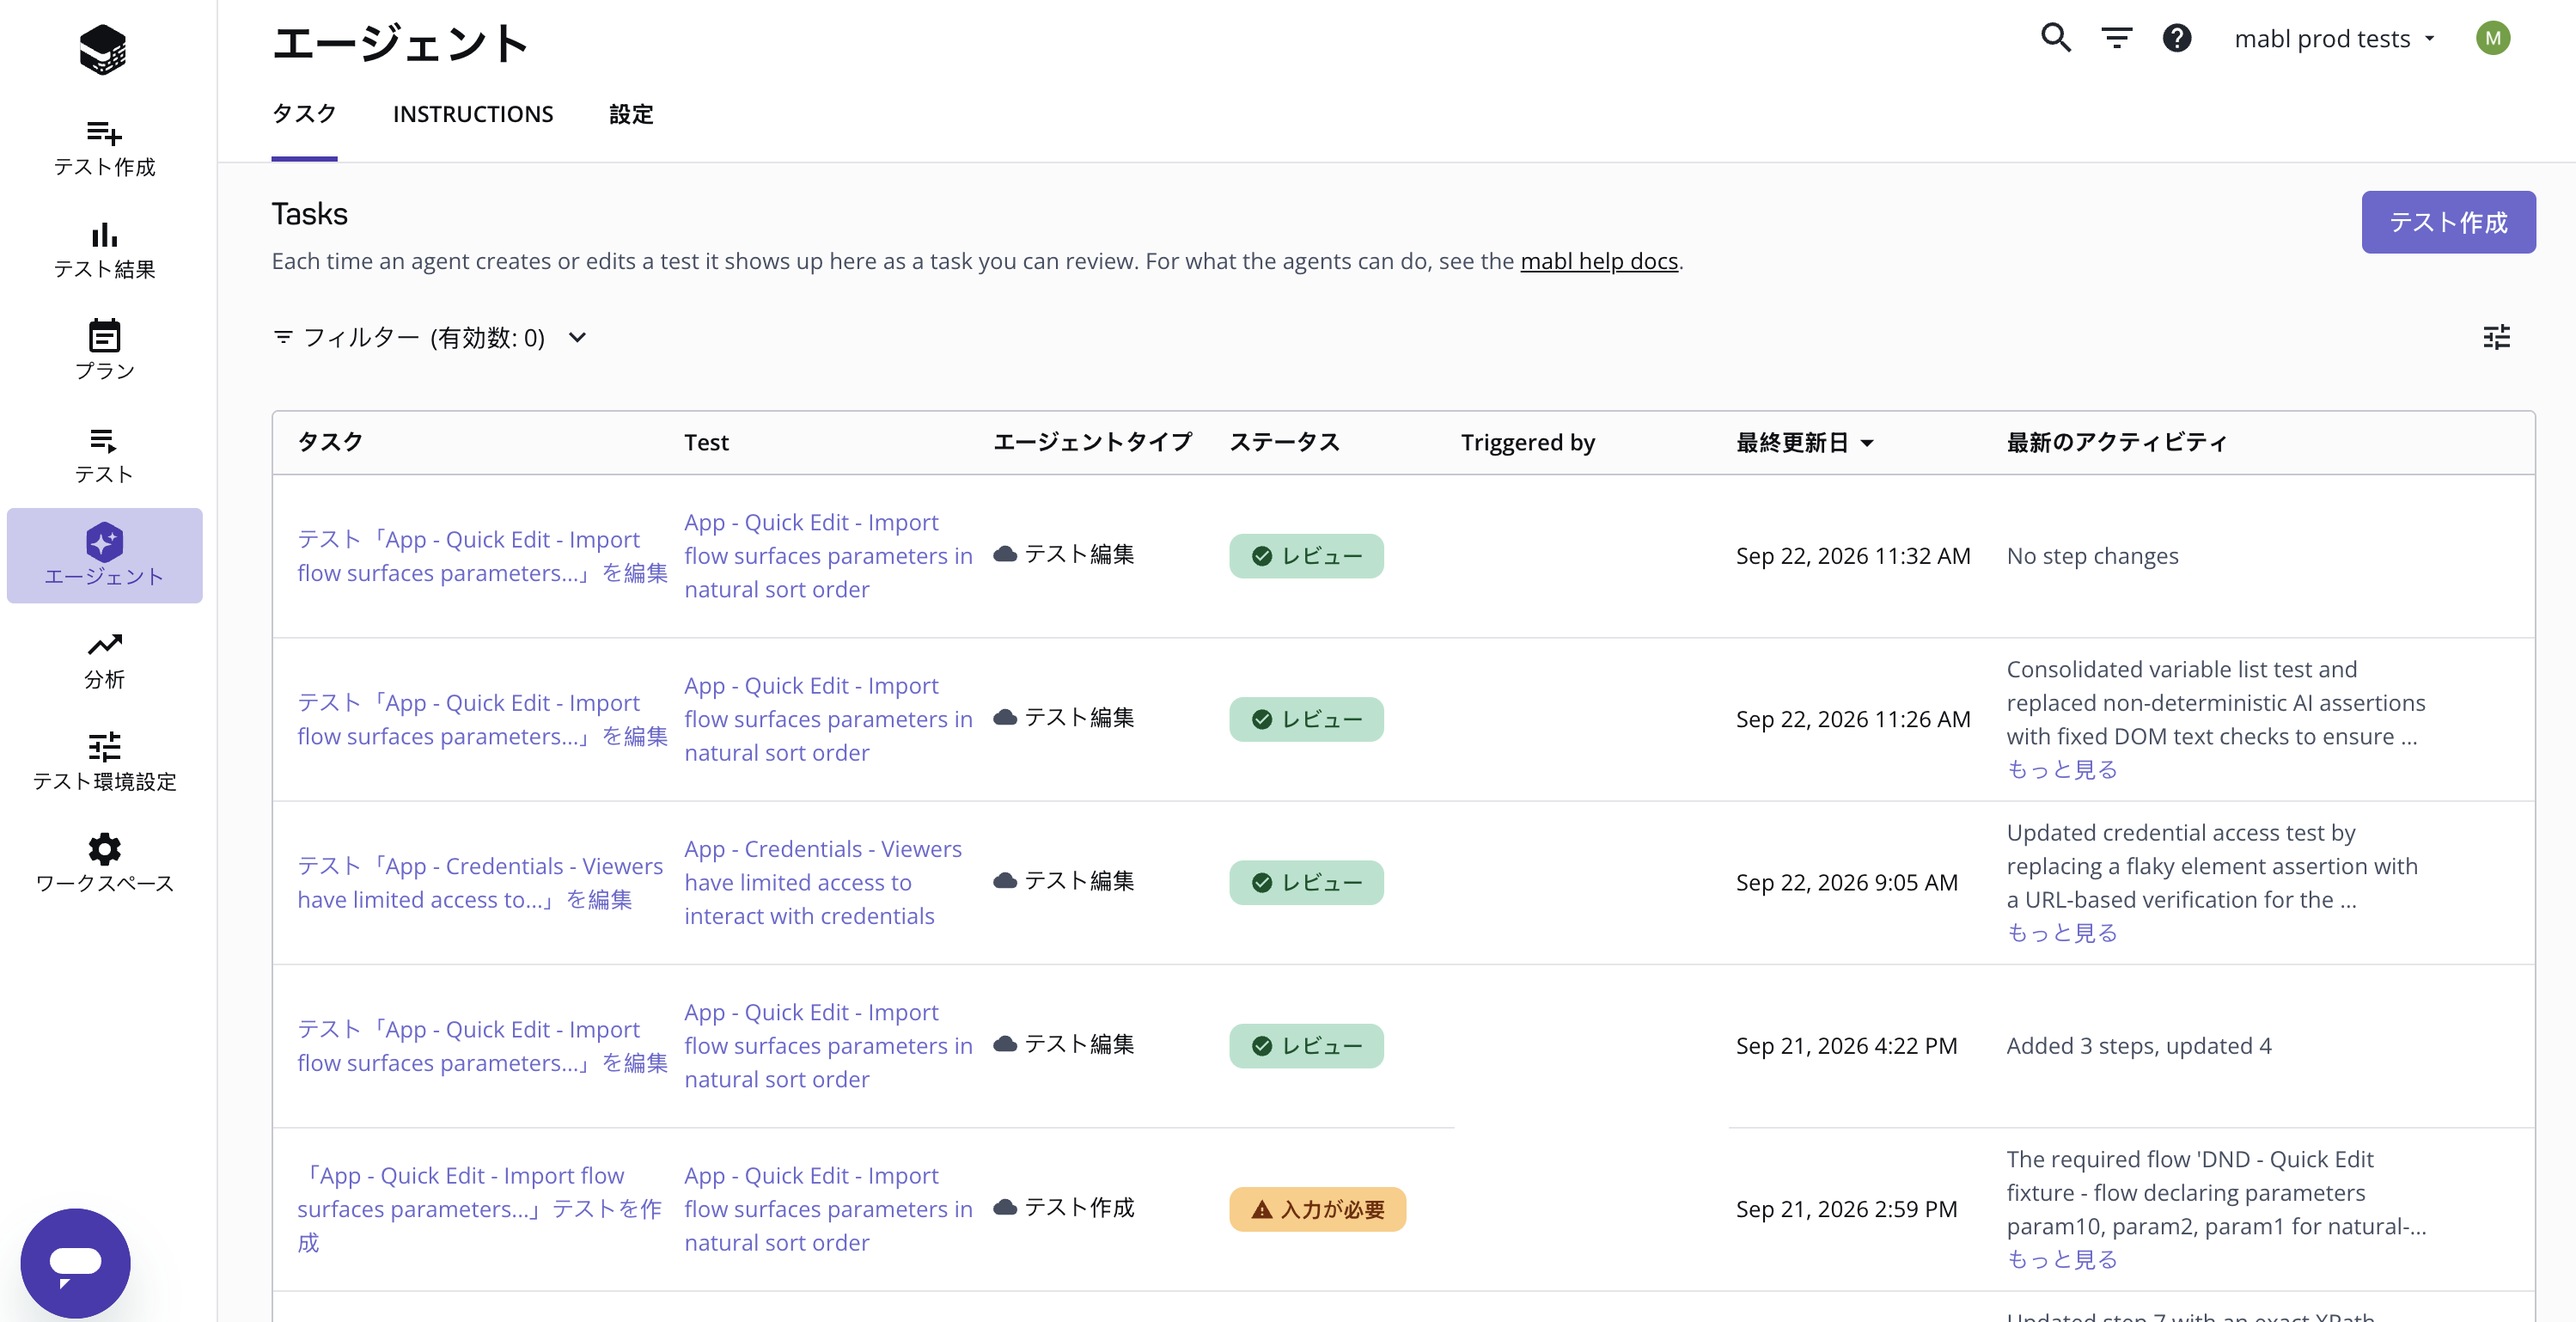Click もっと見る under Consolidated variable list text
This screenshot has width=2576, height=1322.
point(2062,769)
